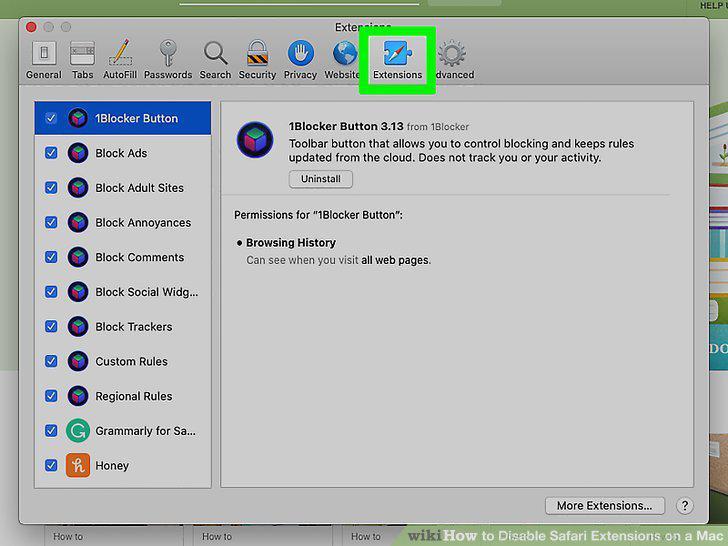The image size is (728, 546).
Task: Uninstall the 1Blocker Button extension
Action: click(321, 179)
